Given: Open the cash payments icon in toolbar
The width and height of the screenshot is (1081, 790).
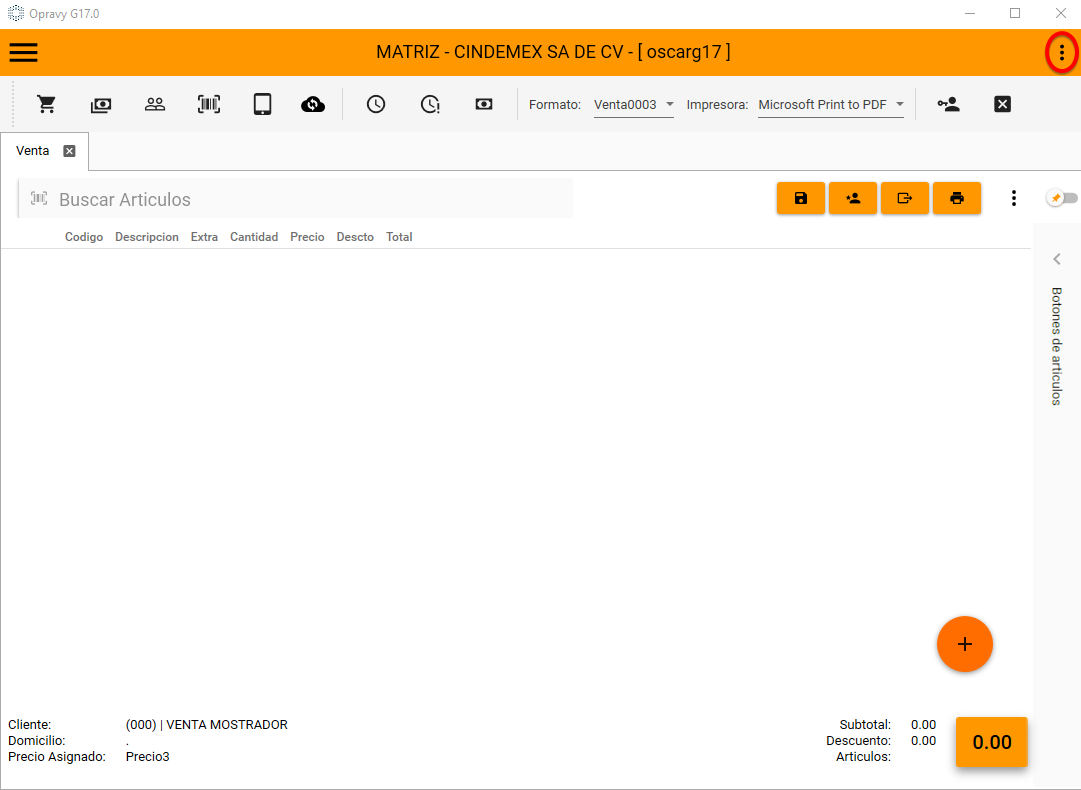Looking at the screenshot, I should click(x=101, y=105).
